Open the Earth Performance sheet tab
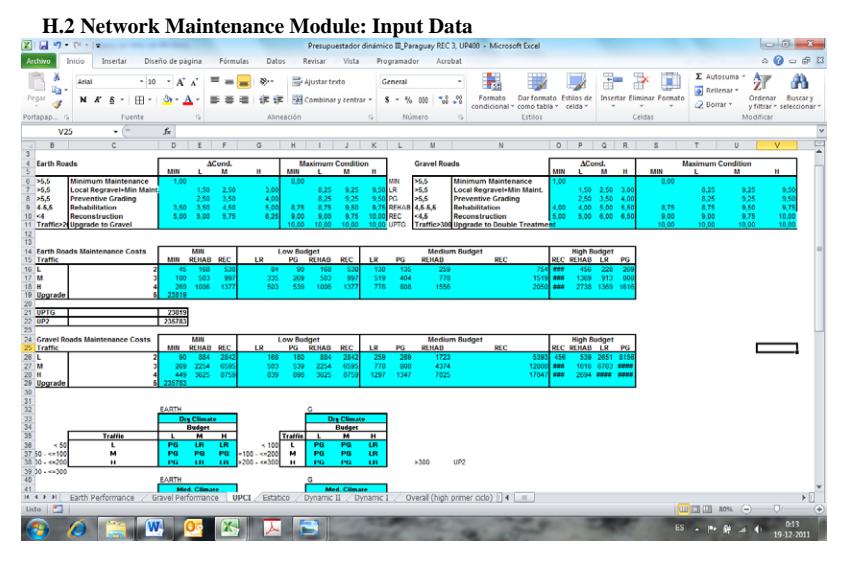This screenshot has height=561, width=843. click(x=102, y=498)
